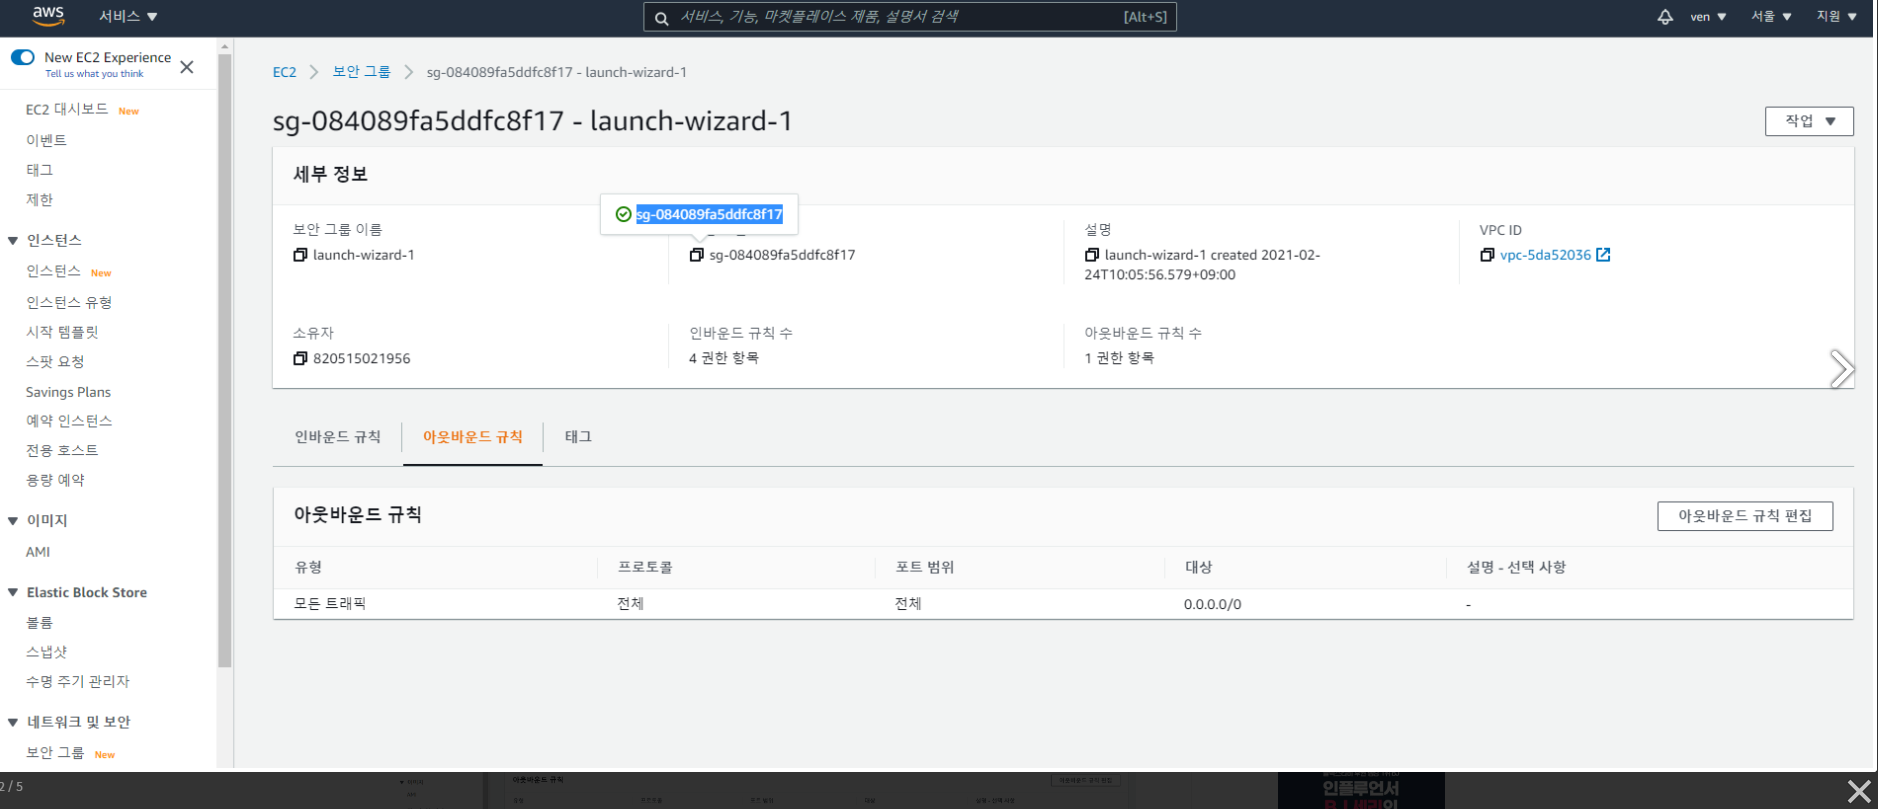Click the 포트 범위 column header

click(925, 567)
